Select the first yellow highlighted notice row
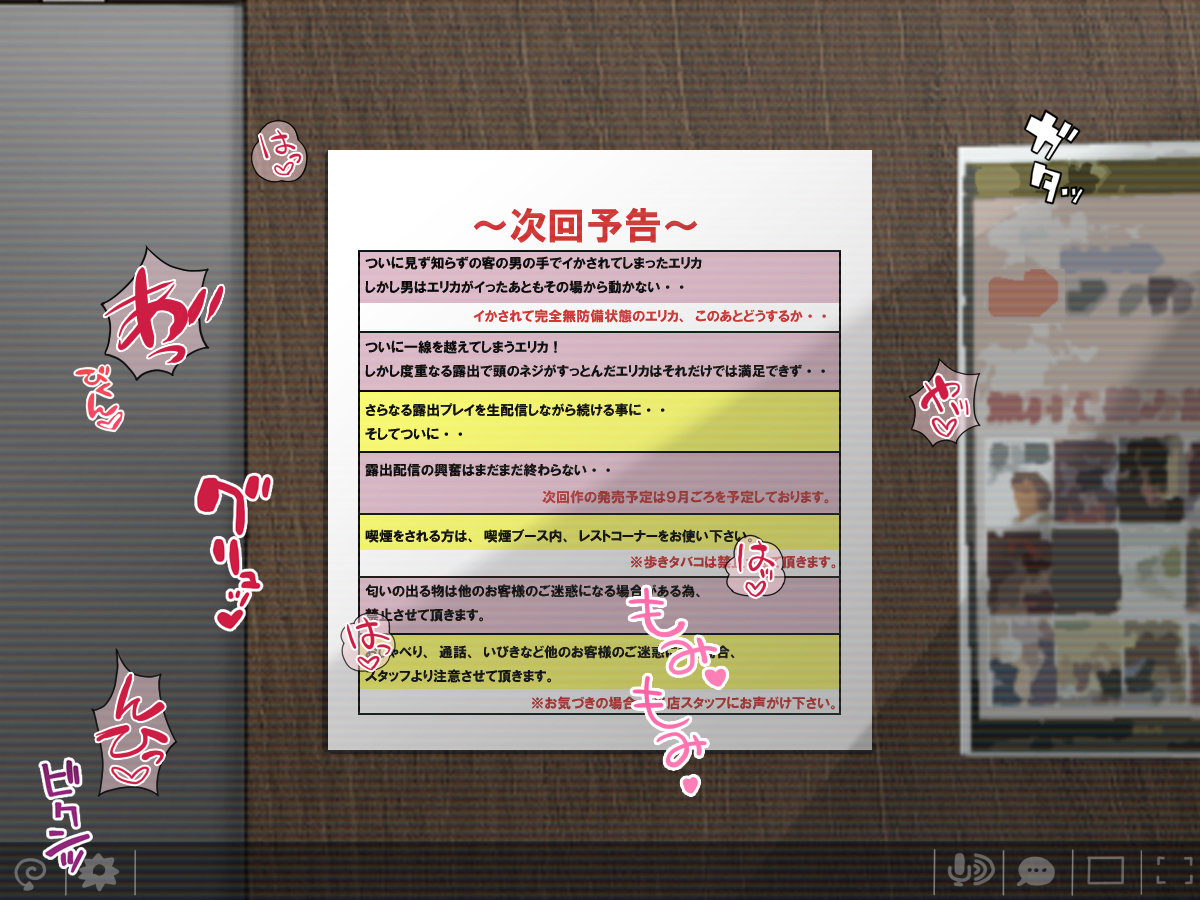 [598, 422]
